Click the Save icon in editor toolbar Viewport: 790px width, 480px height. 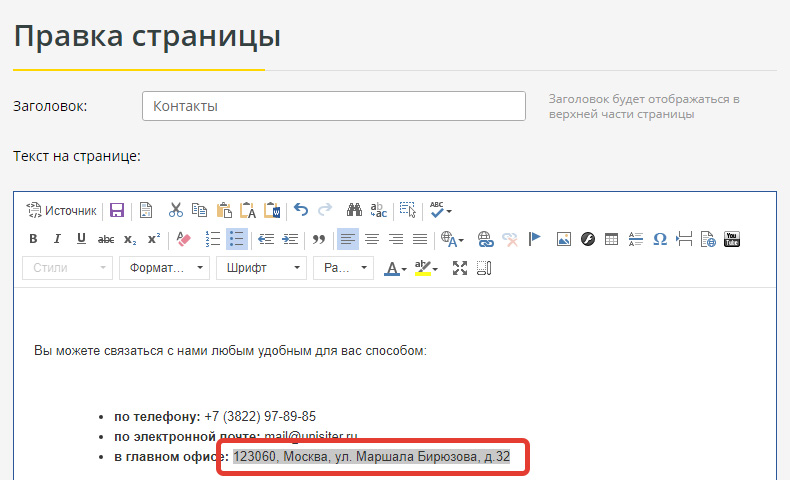coord(117,211)
